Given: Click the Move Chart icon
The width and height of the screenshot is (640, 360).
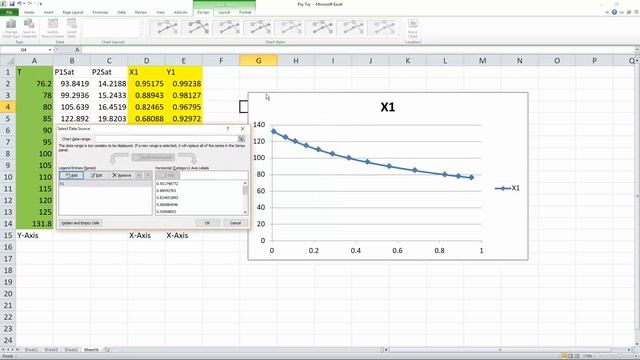Looking at the screenshot, I should [x=413, y=29].
